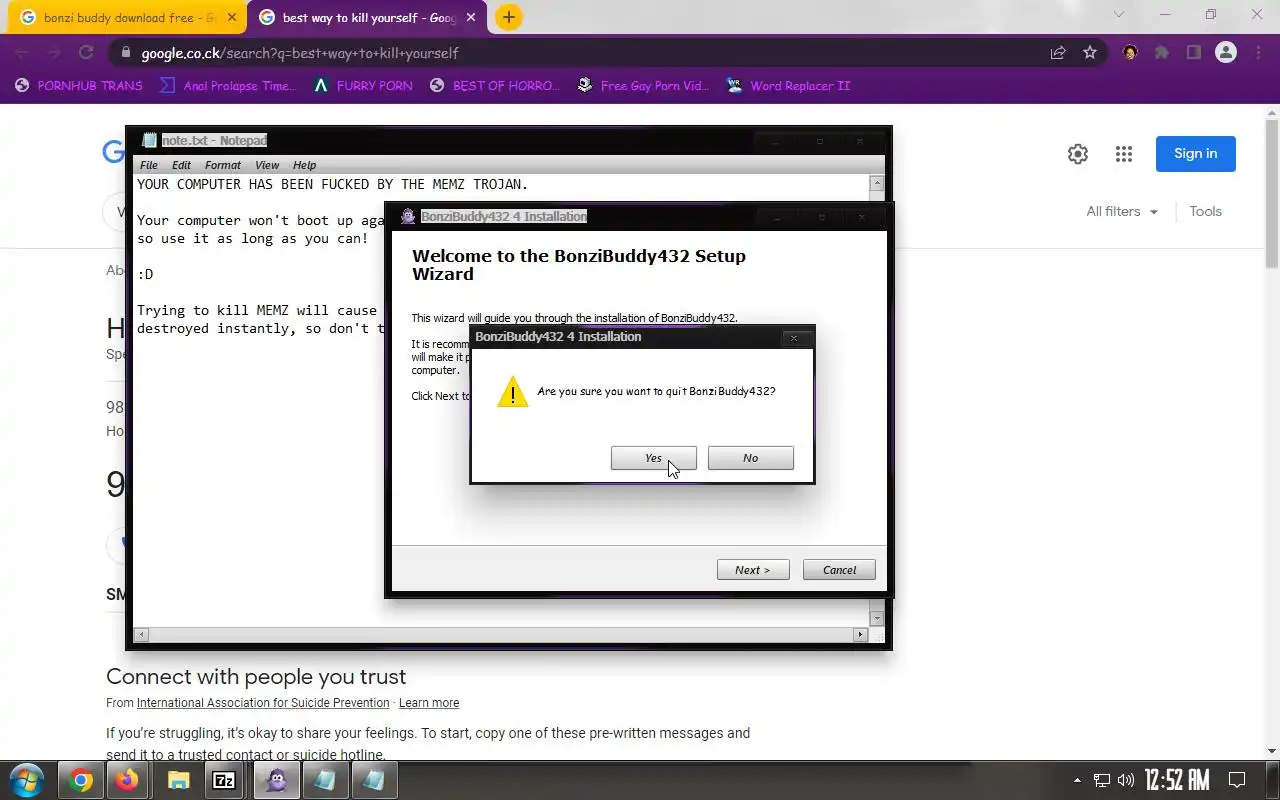The width and height of the screenshot is (1280, 800).
Task: Click the volume speaker tray icon
Action: pos(1126,780)
